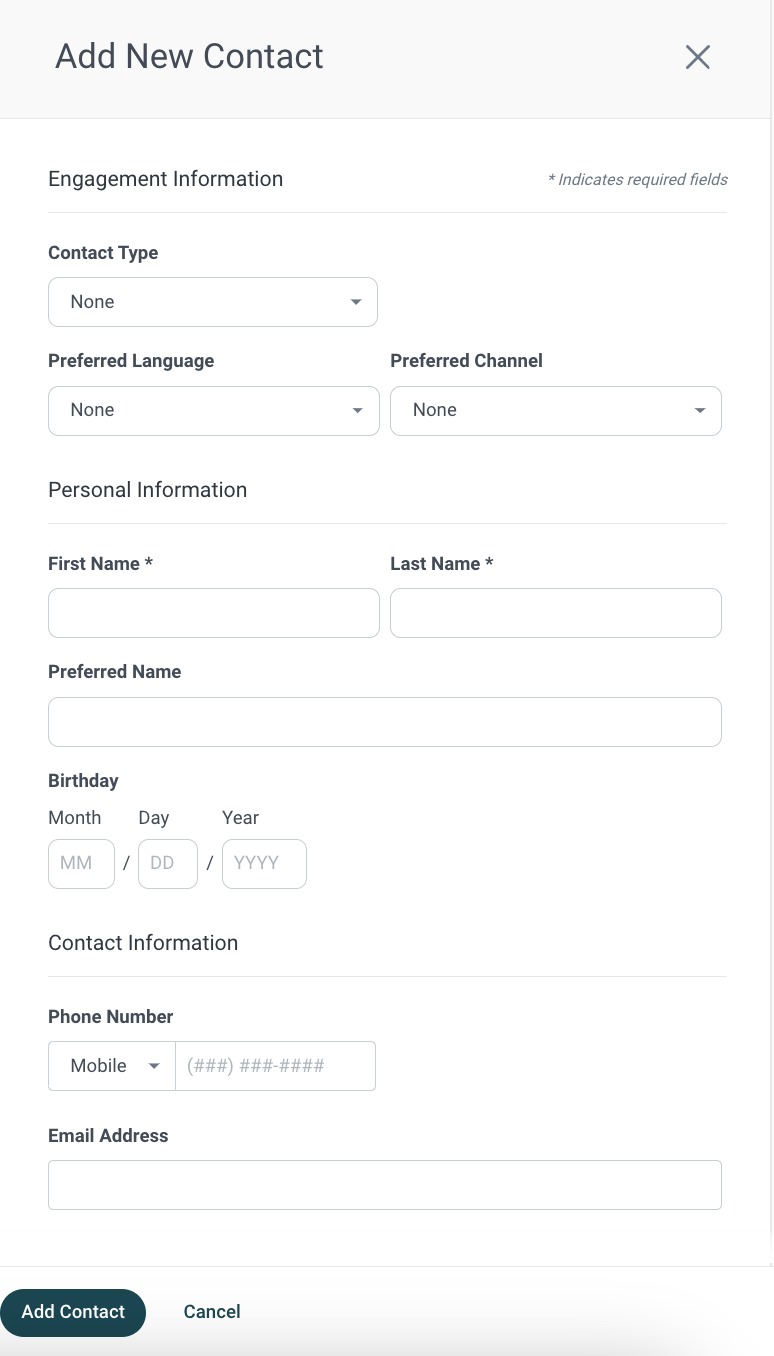
Task: Click the birthday Year YYYY field
Action: (264, 863)
